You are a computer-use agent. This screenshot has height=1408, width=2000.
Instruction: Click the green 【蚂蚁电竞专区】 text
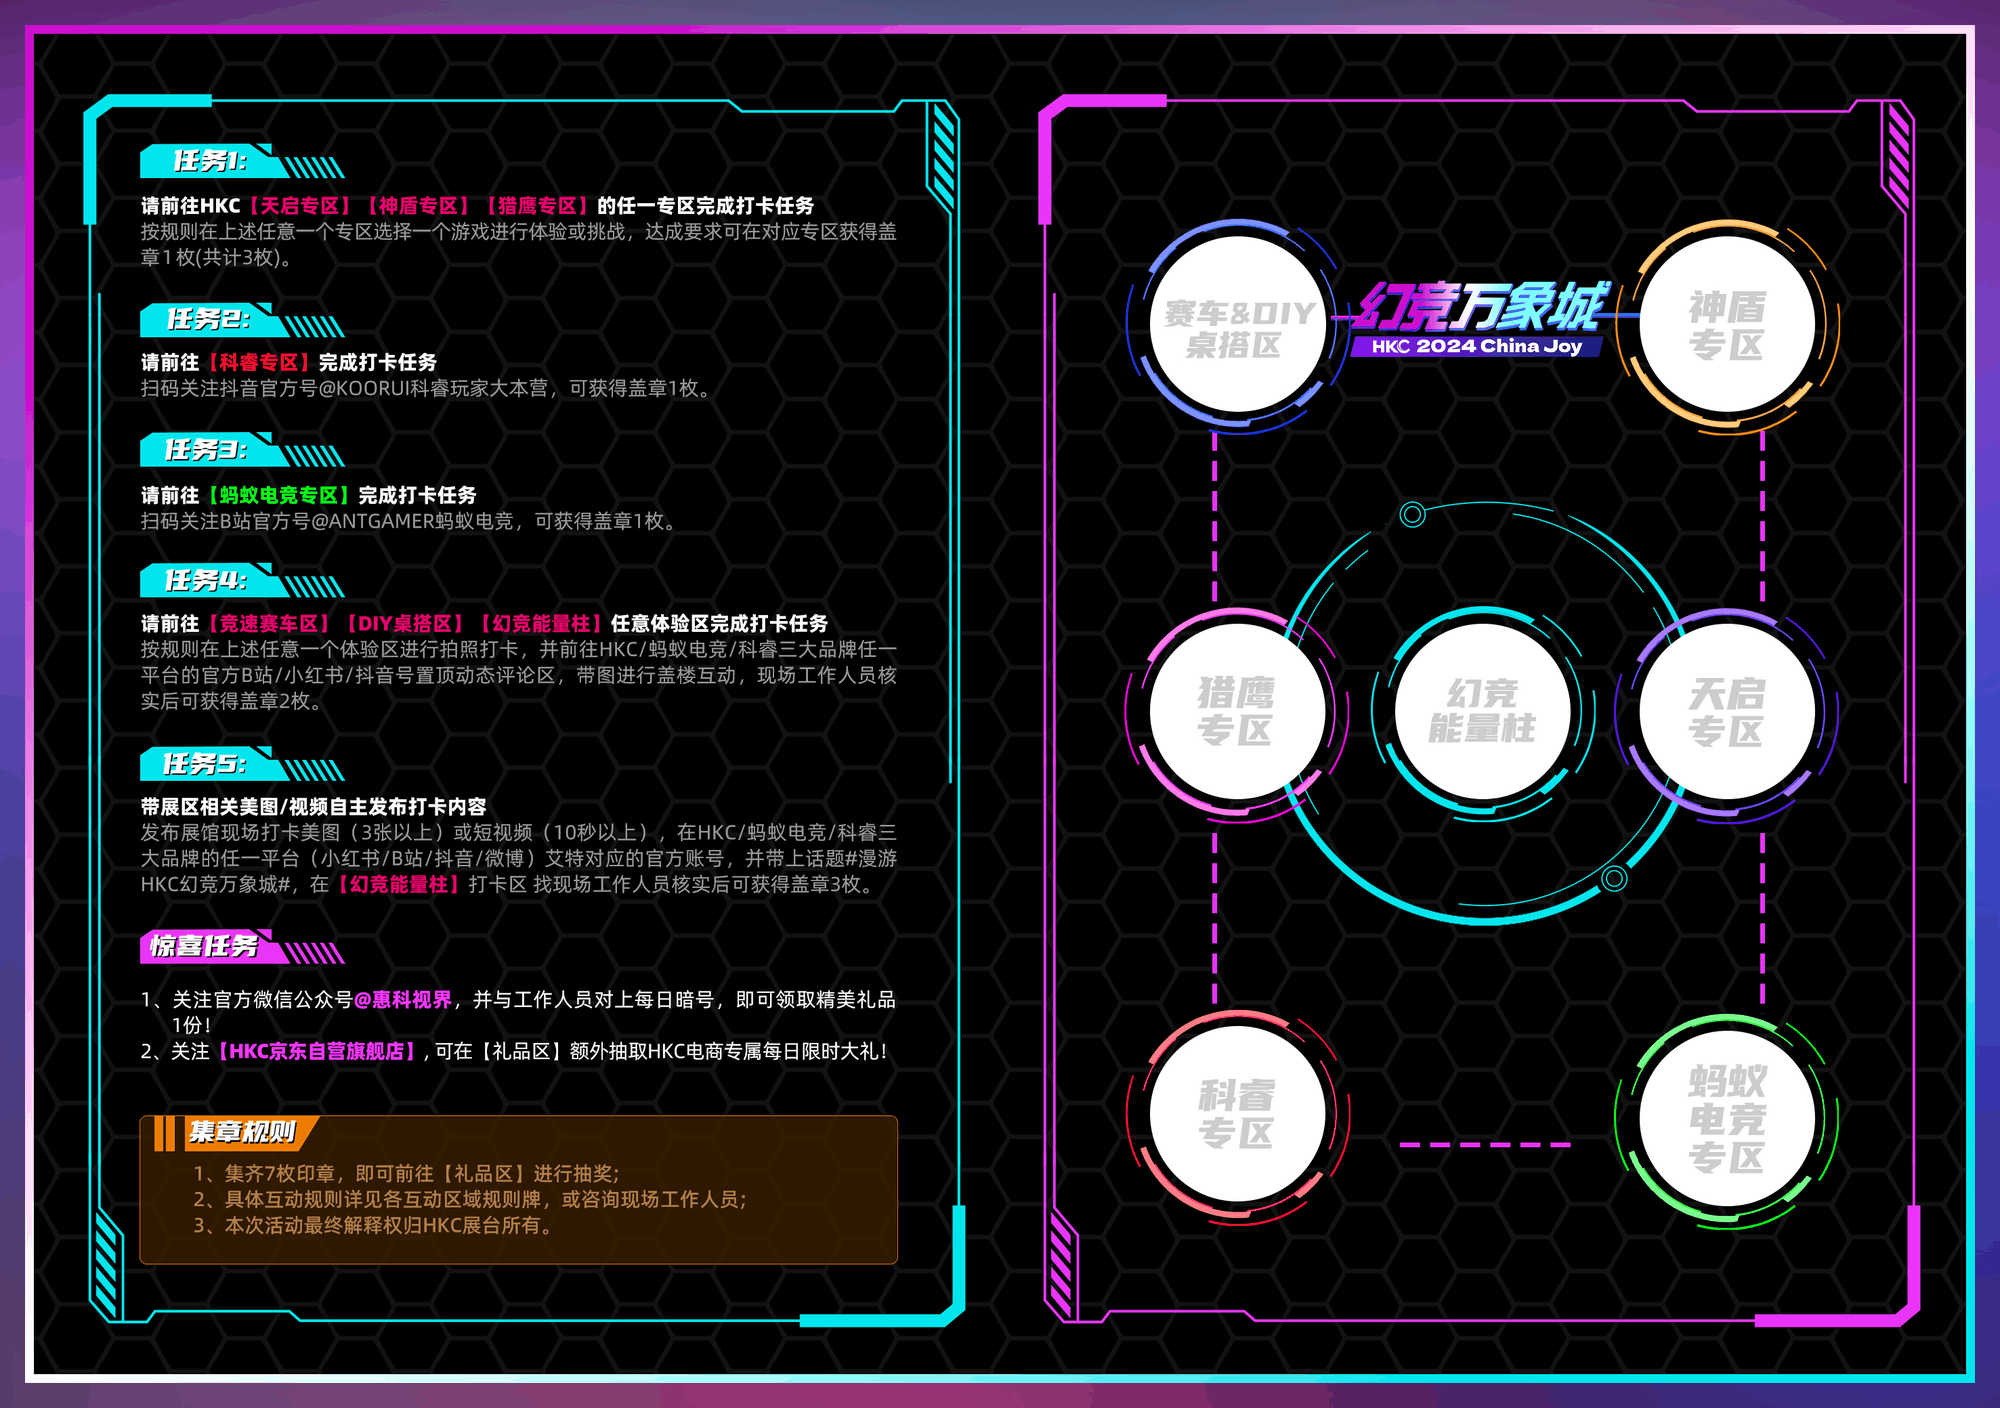click(277, 495)
